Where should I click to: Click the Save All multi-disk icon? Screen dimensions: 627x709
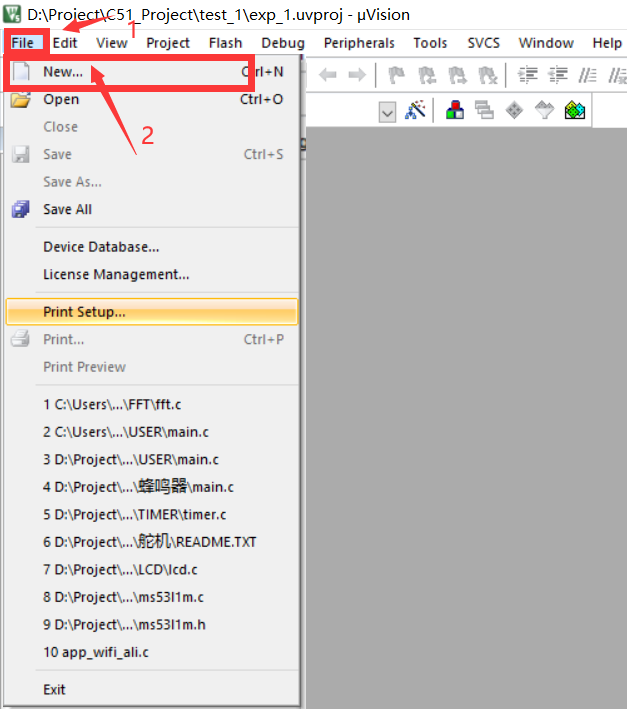pos(21,209)
